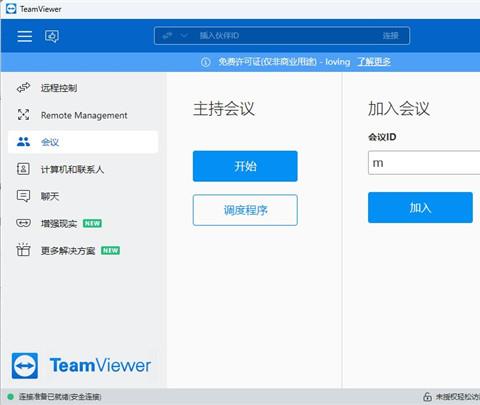
Task: Click the connection ready status text
Action: click(x=60, y=397)
